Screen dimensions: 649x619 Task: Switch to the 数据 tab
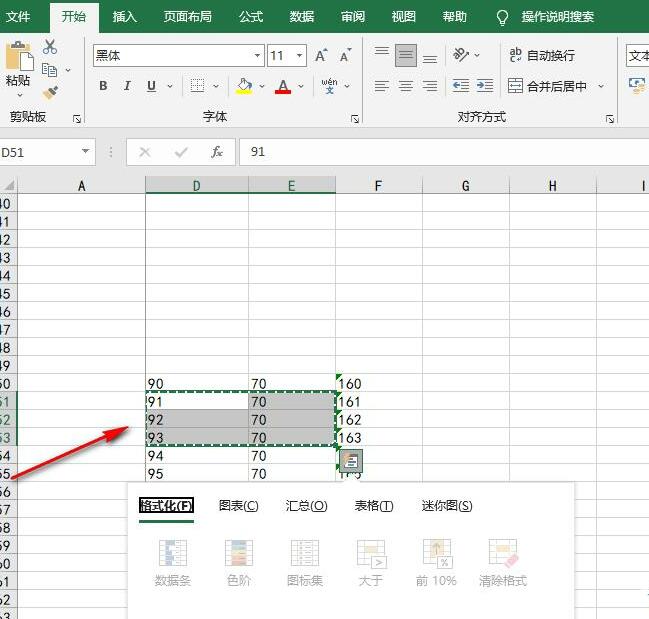pos(302,17)
